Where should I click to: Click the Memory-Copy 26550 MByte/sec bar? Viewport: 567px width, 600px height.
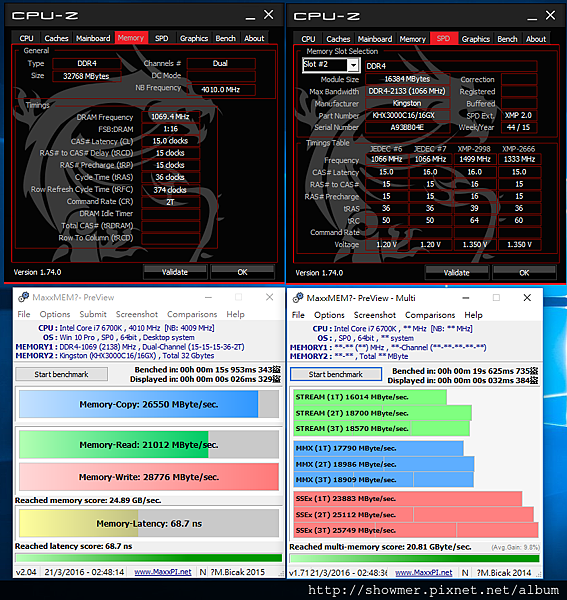(x=149, y=404)
